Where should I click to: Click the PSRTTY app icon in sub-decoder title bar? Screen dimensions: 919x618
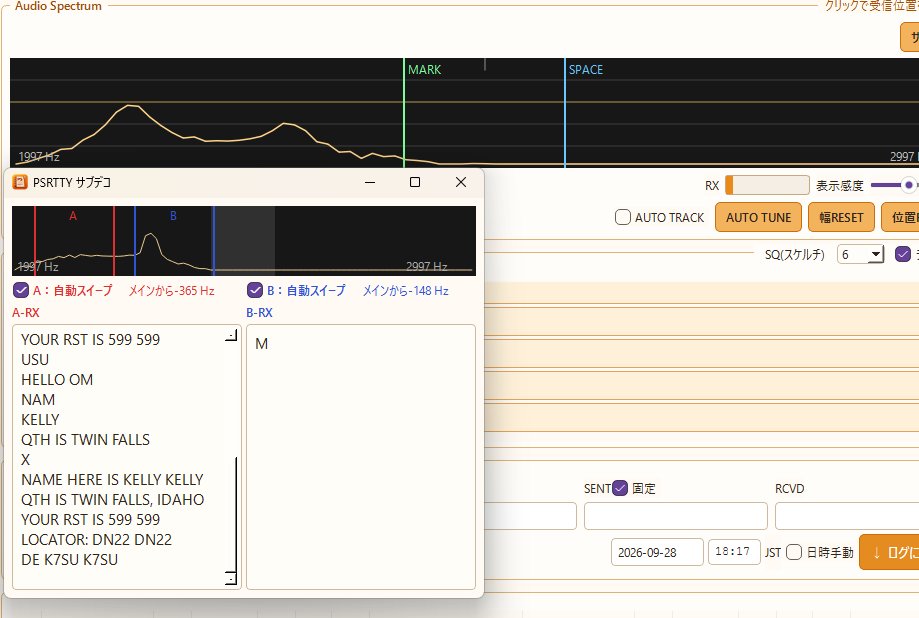tap(20, 182)
